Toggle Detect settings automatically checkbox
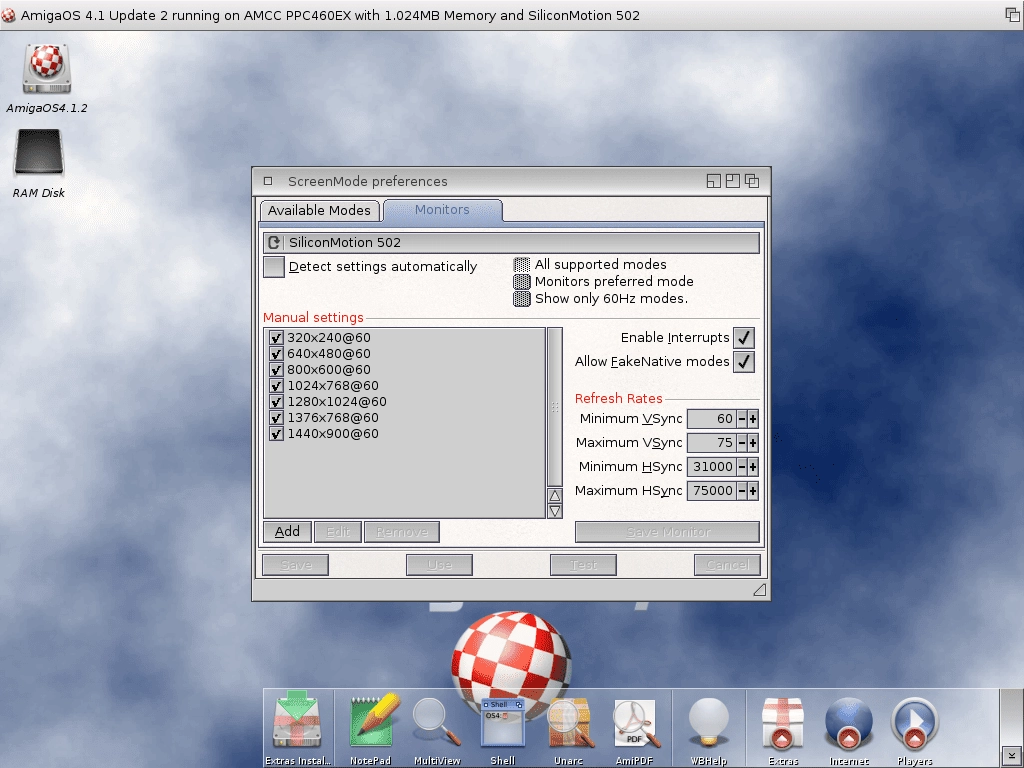1024x768 pixels. coord(274,267)
